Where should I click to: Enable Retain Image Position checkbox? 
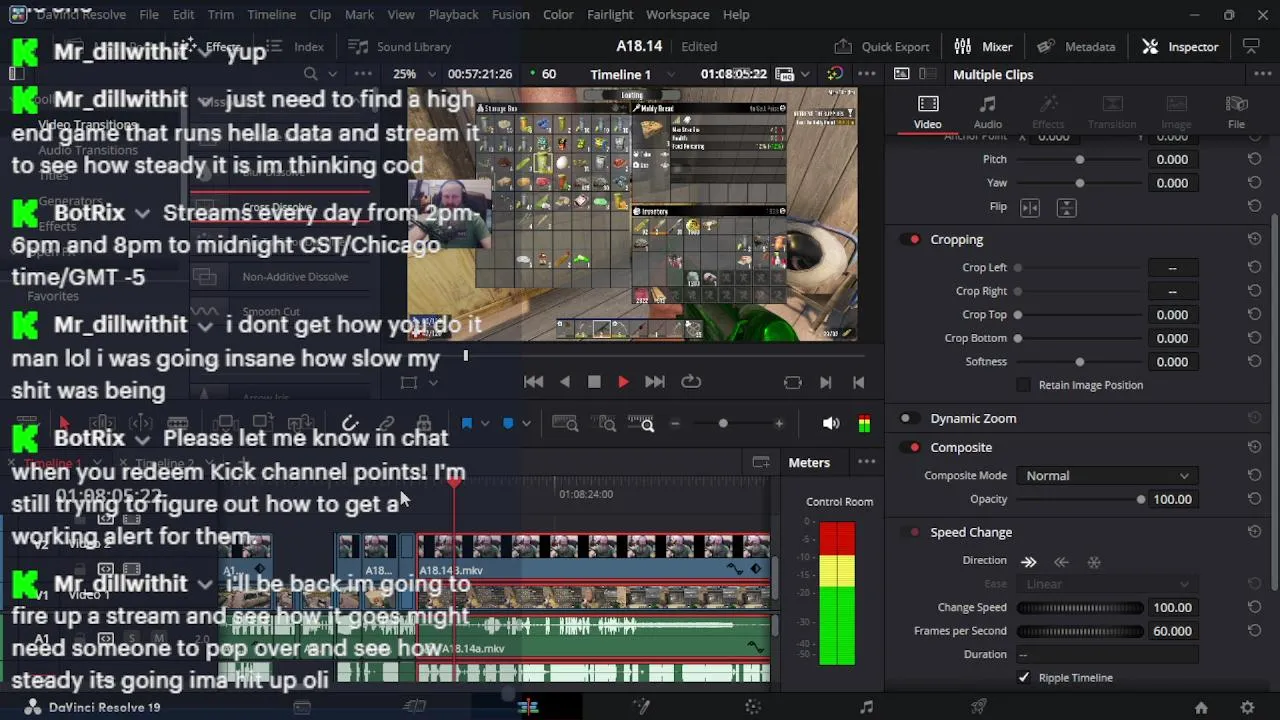tap(1023, 385)
